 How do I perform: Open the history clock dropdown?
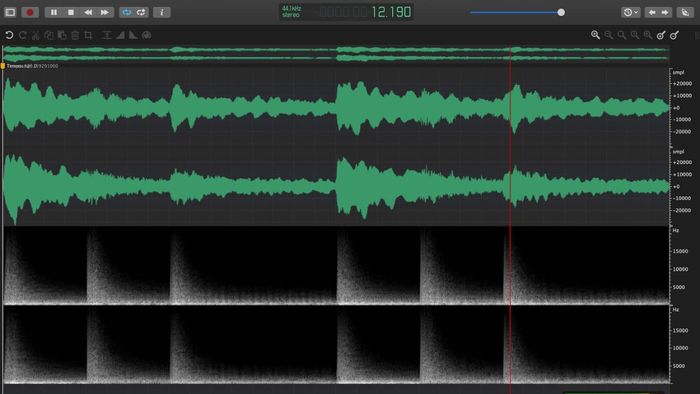[630, 12]
